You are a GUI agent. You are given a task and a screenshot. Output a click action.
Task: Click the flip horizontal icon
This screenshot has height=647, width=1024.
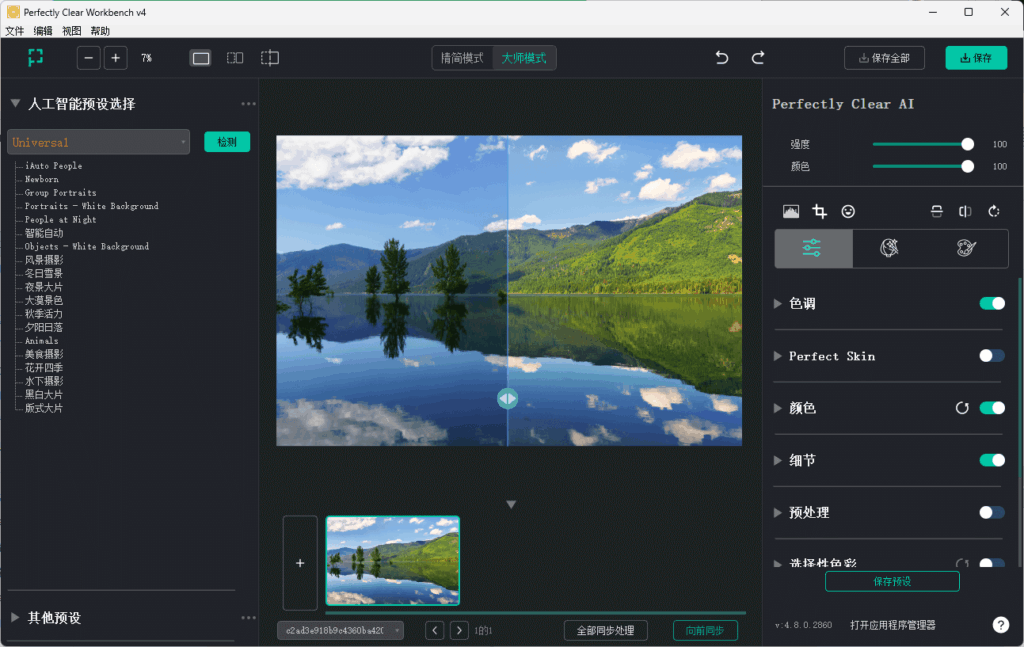[x=965, y=211]
